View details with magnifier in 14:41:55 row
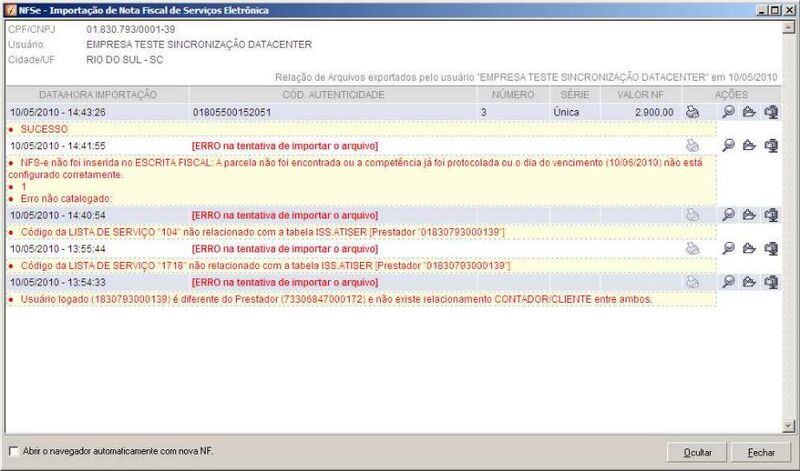 point(729,146)
